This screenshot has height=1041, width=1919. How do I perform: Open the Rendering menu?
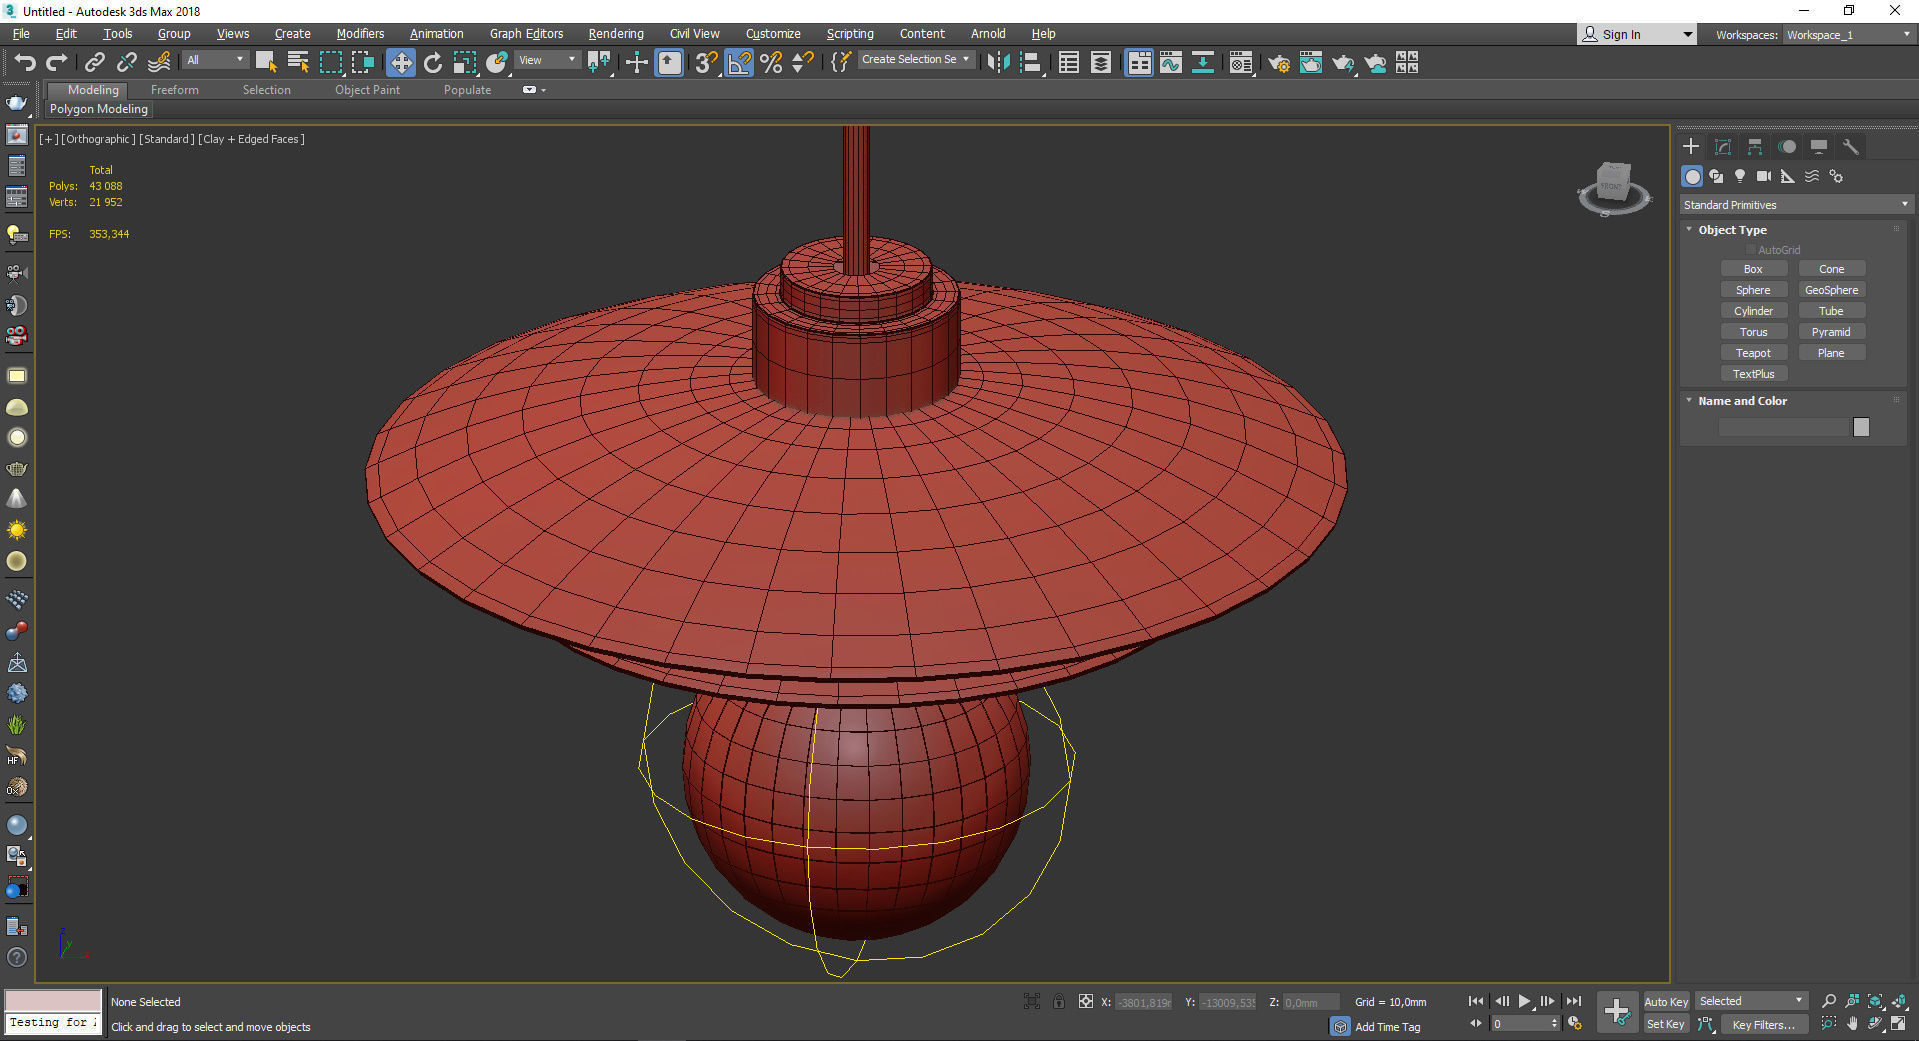[x=615, y=34]
